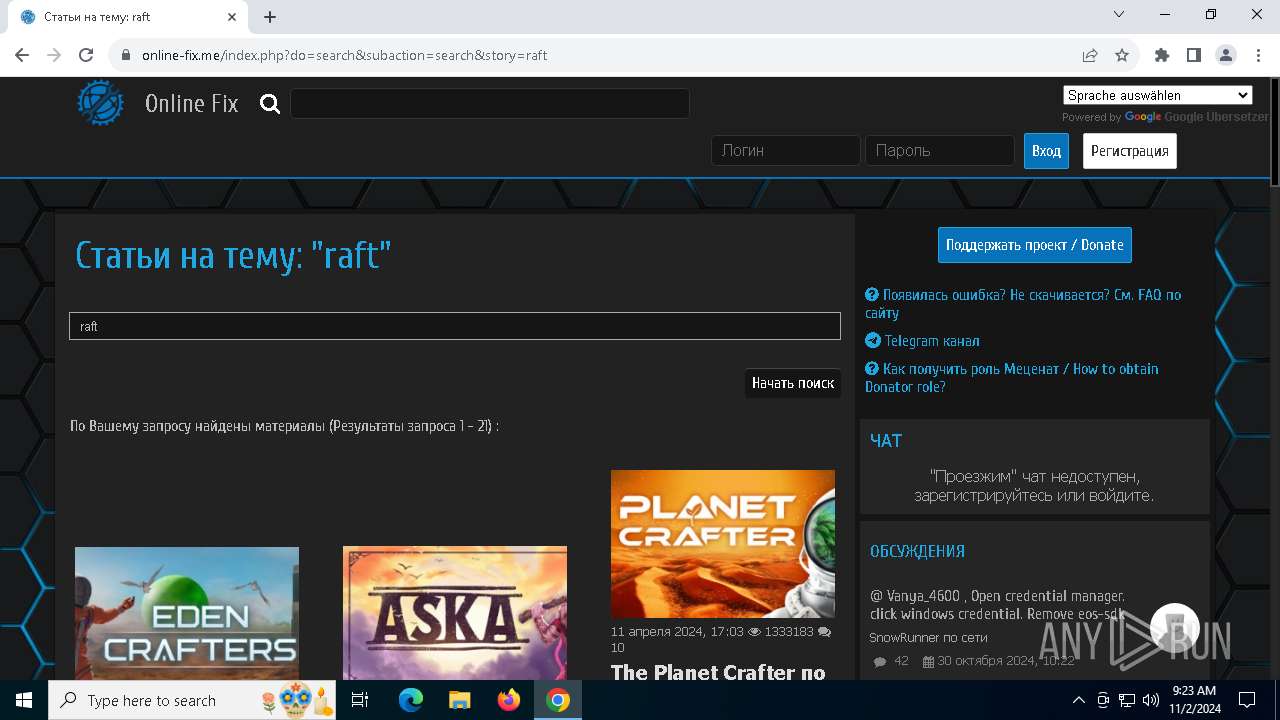Open 'The Planet Crafter по' article title

(718, 672)
